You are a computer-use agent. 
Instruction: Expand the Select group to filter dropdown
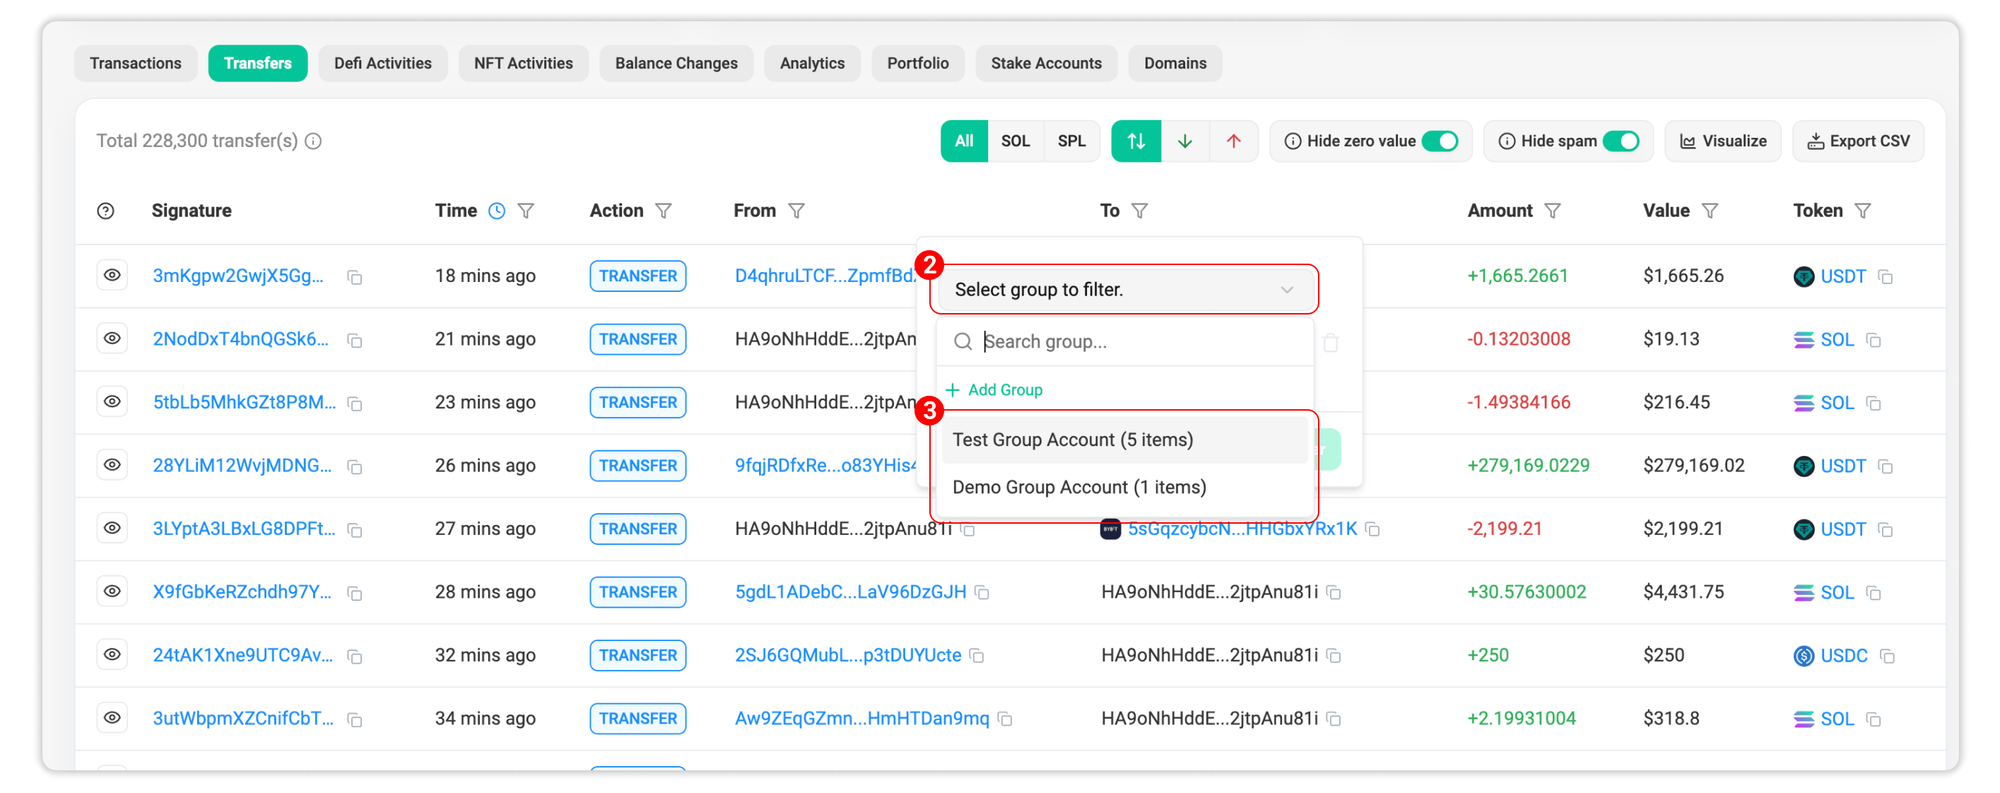(x=1124, y=290)
